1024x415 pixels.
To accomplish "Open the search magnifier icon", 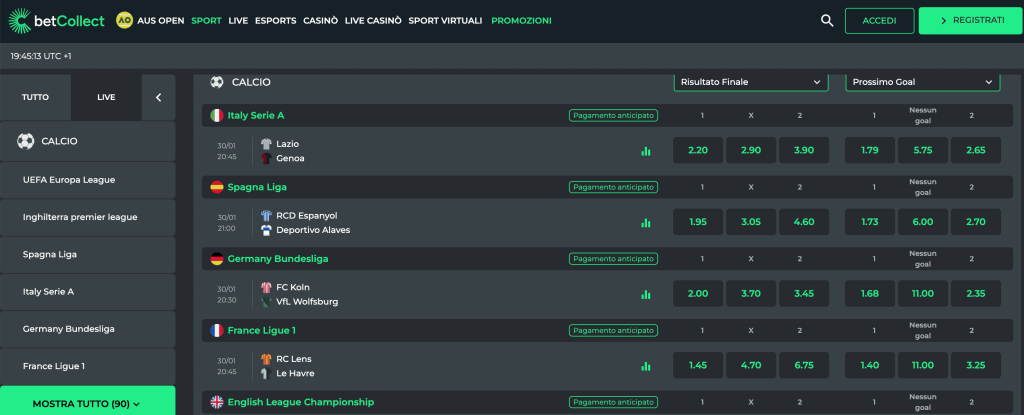I will point(827,21).
